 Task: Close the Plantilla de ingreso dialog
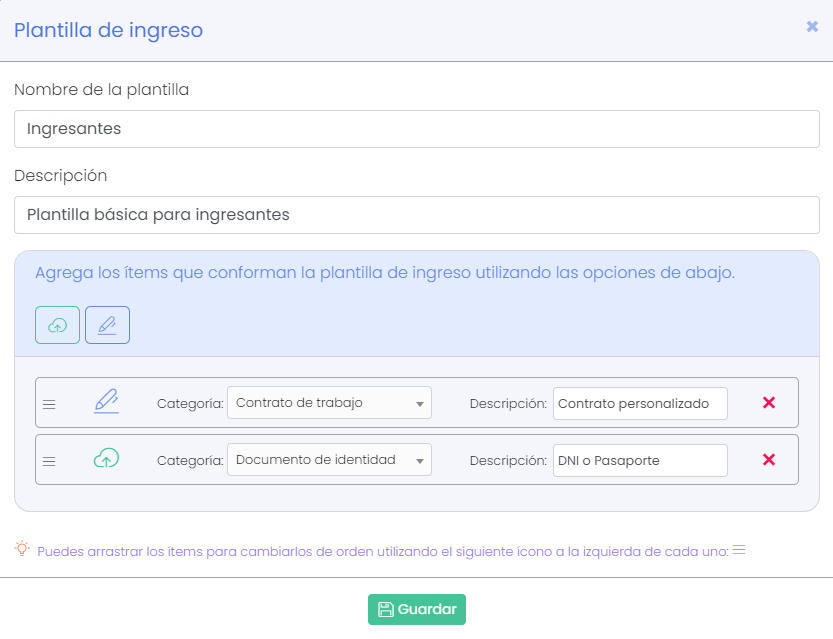pos(812,27)
